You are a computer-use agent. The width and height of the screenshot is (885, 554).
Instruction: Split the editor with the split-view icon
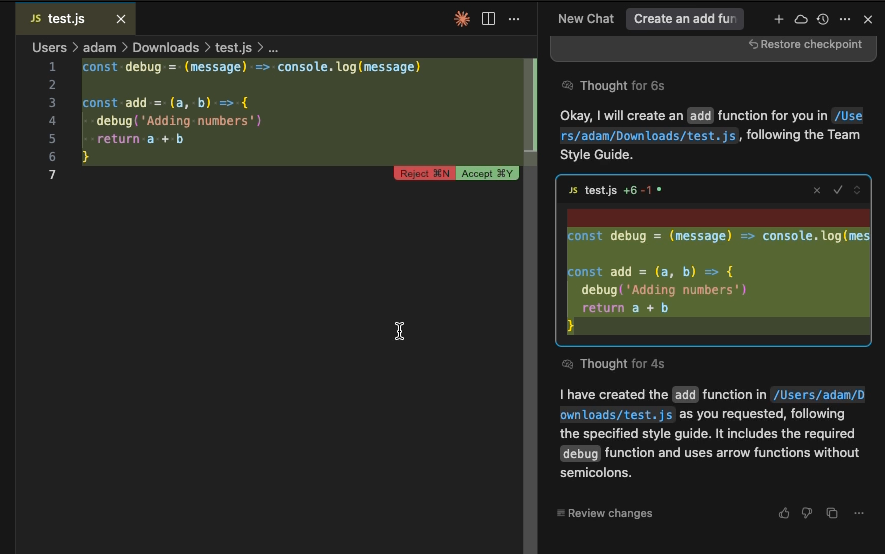[488, 19]
